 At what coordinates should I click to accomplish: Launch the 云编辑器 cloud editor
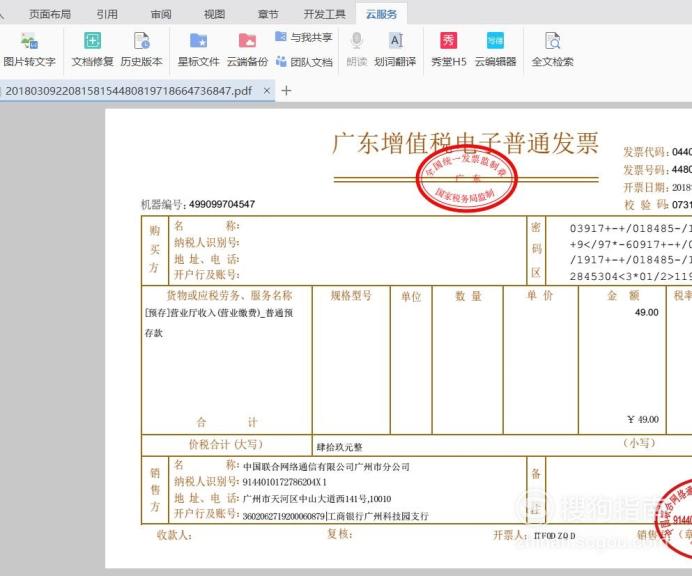pyautogui.click(x=495, y=49)
